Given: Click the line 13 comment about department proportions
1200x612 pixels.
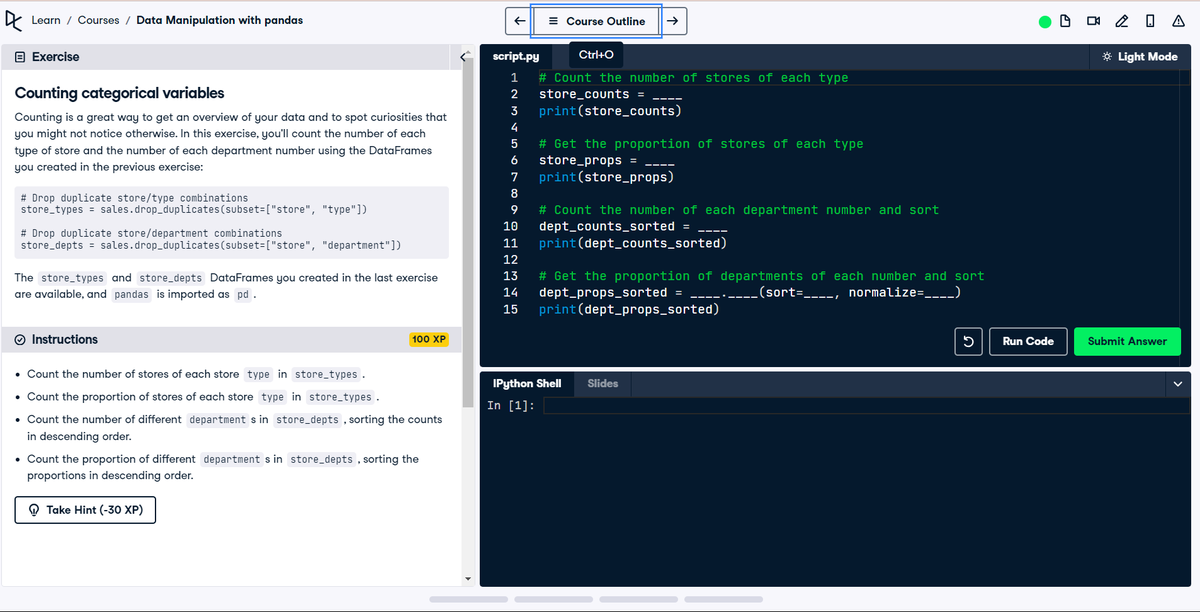Looking at the screenshot, I should (x=761, y=276).
